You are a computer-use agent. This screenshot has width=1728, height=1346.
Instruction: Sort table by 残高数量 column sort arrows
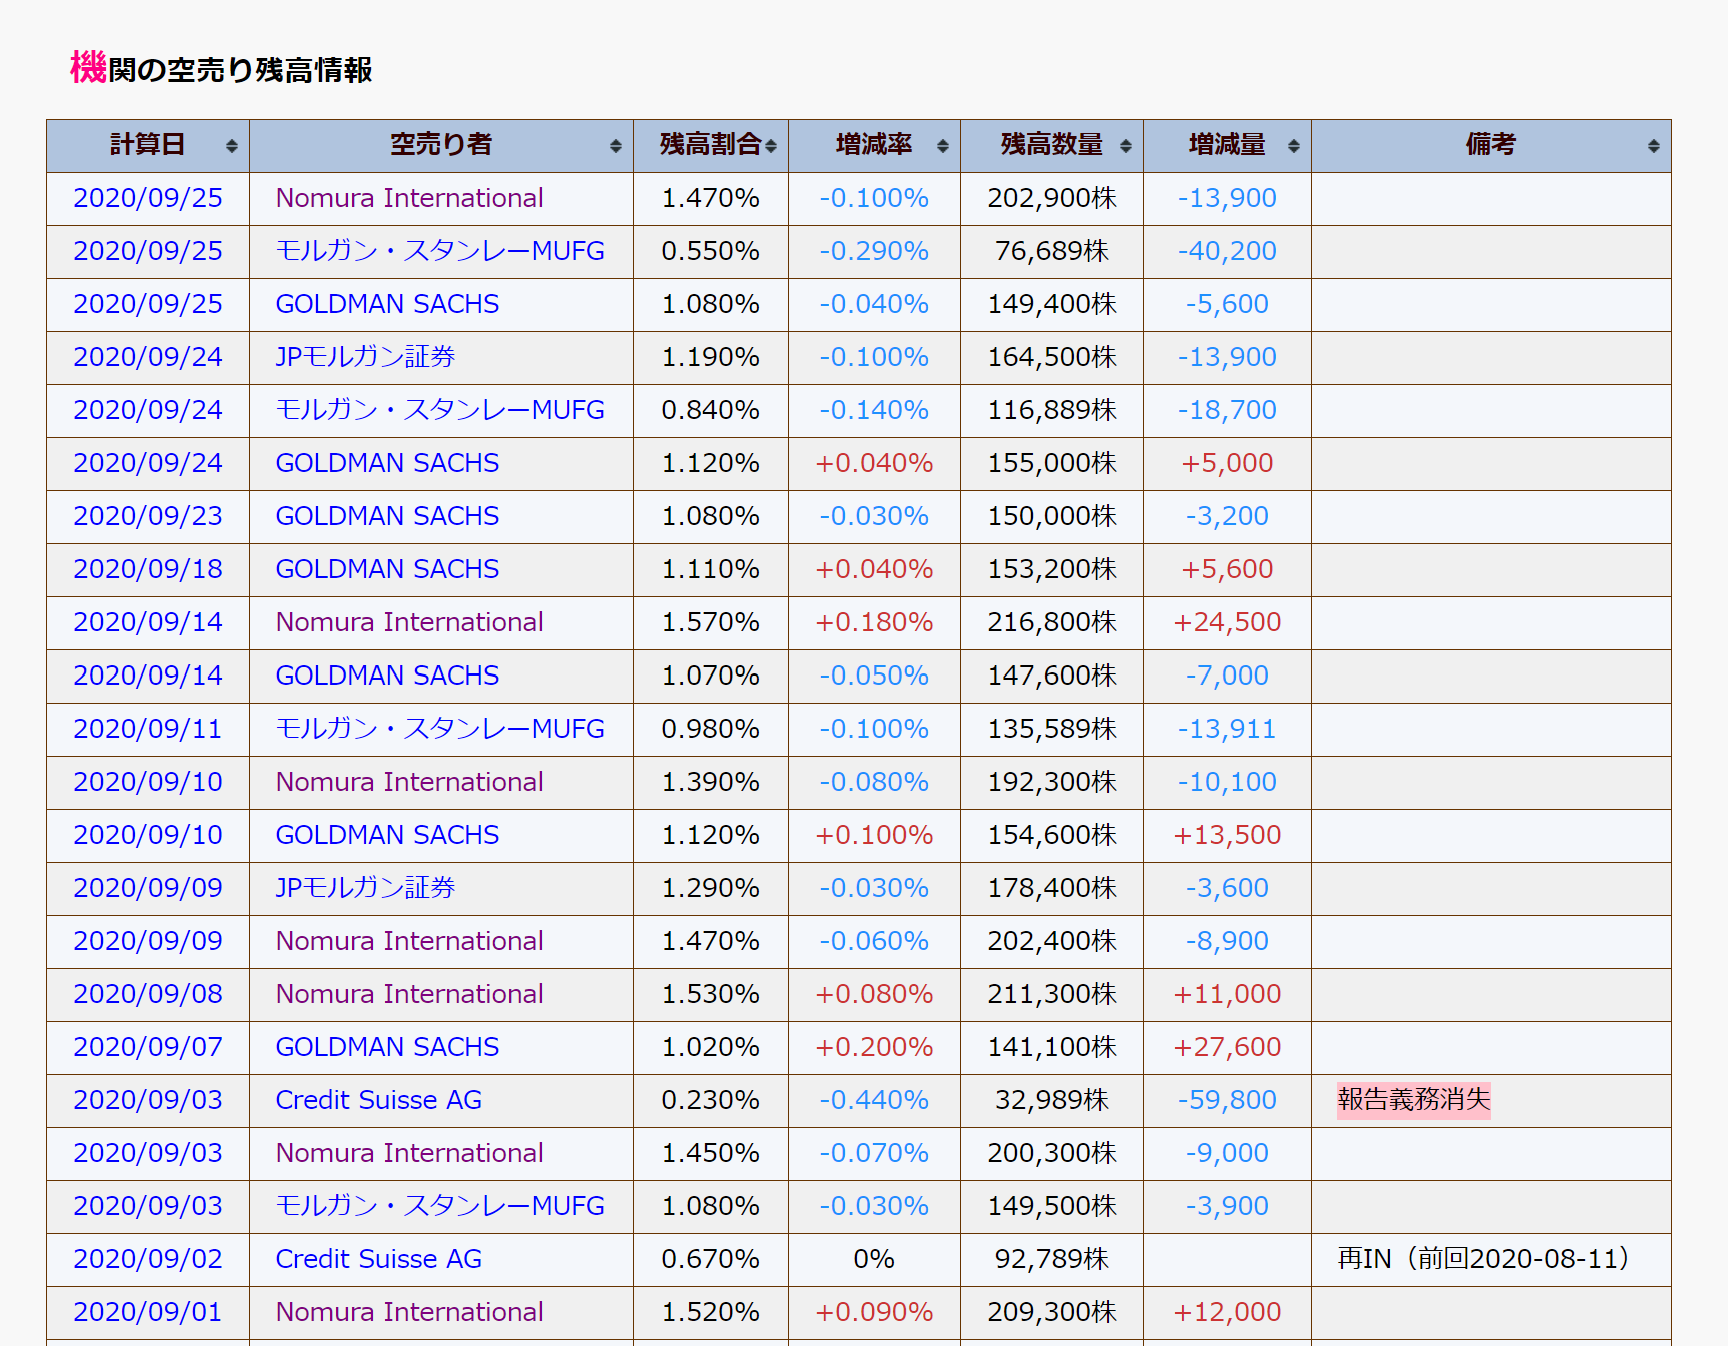click(1125, 146)
